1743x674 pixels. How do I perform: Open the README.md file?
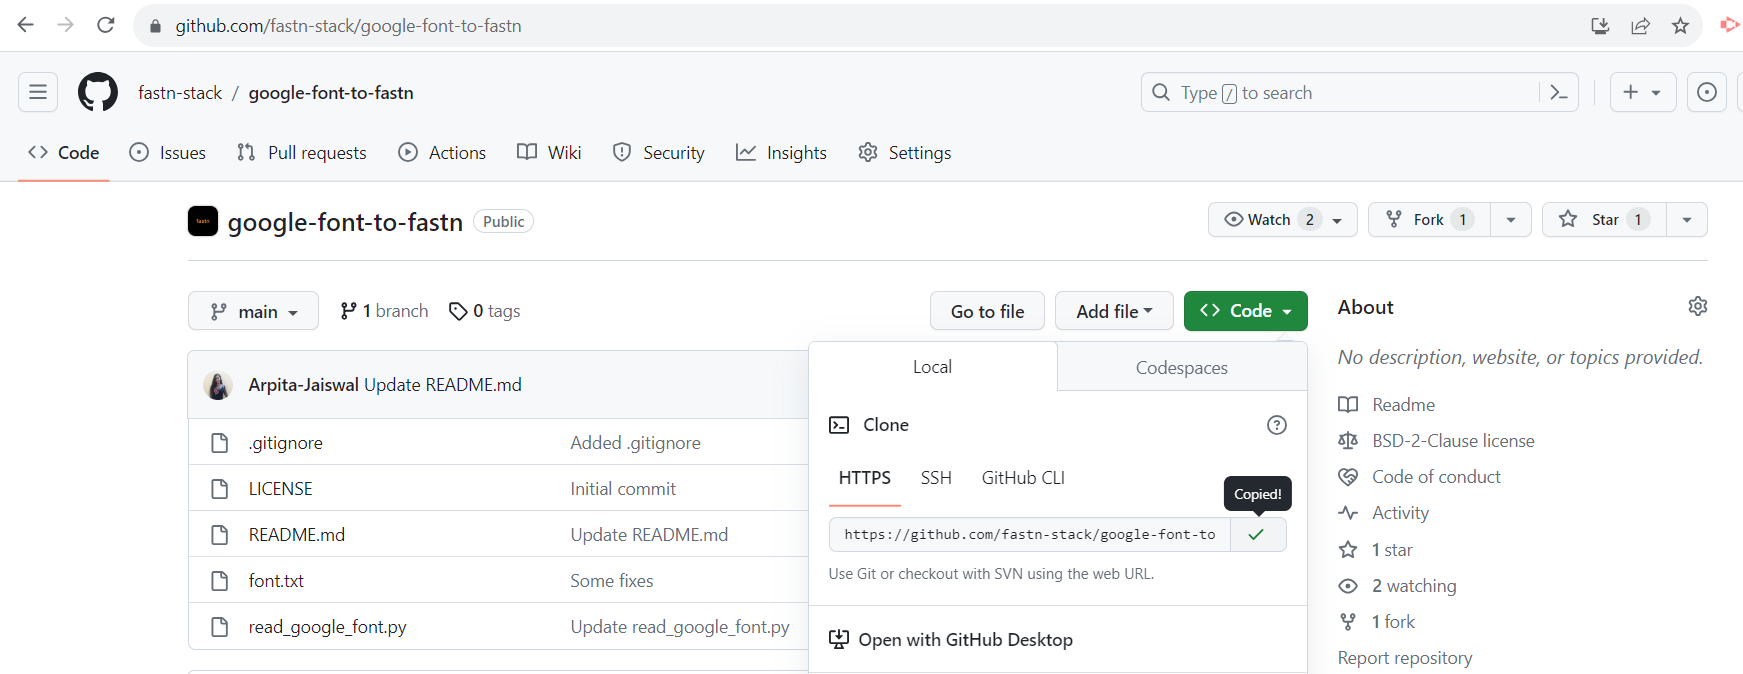[297, 535]
